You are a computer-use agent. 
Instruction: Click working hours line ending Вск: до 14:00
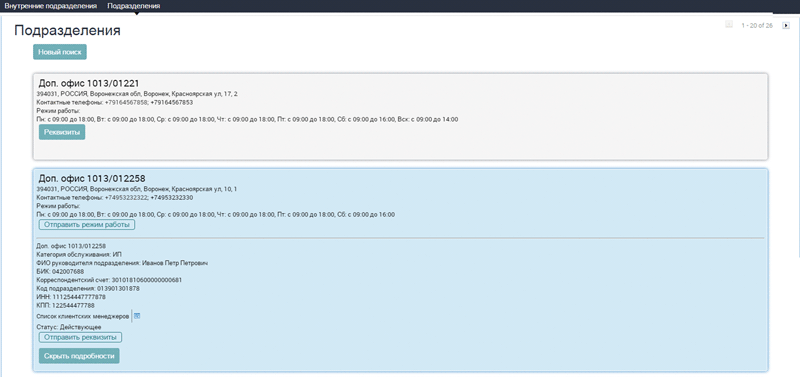click(x=247, y=119)
